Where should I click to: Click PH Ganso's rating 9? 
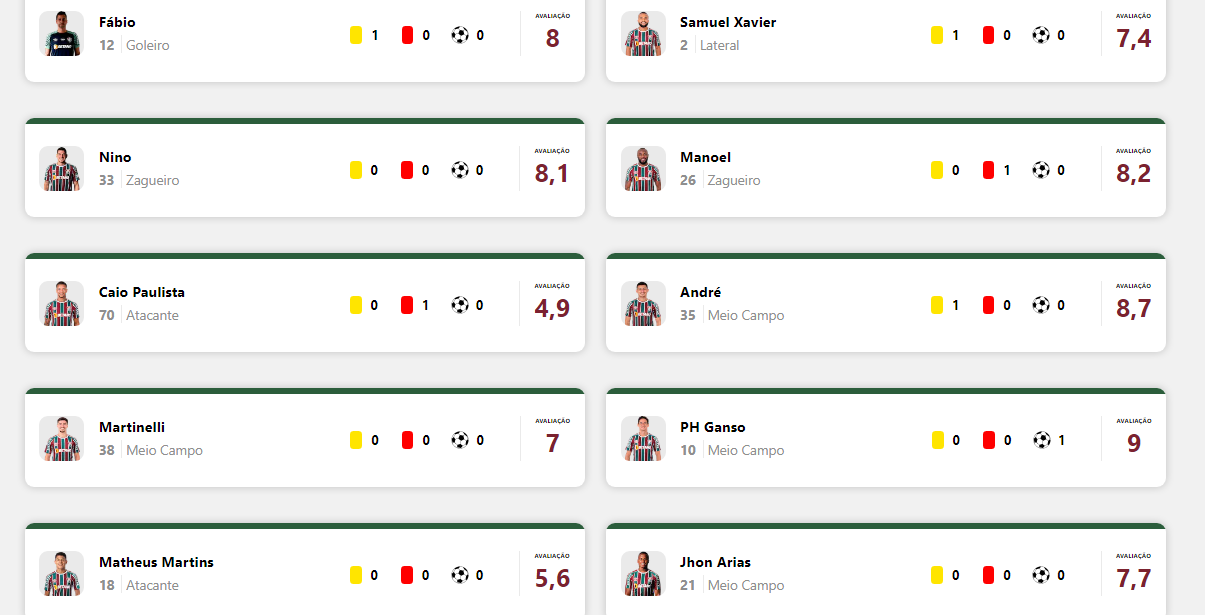coord(1134,442)
